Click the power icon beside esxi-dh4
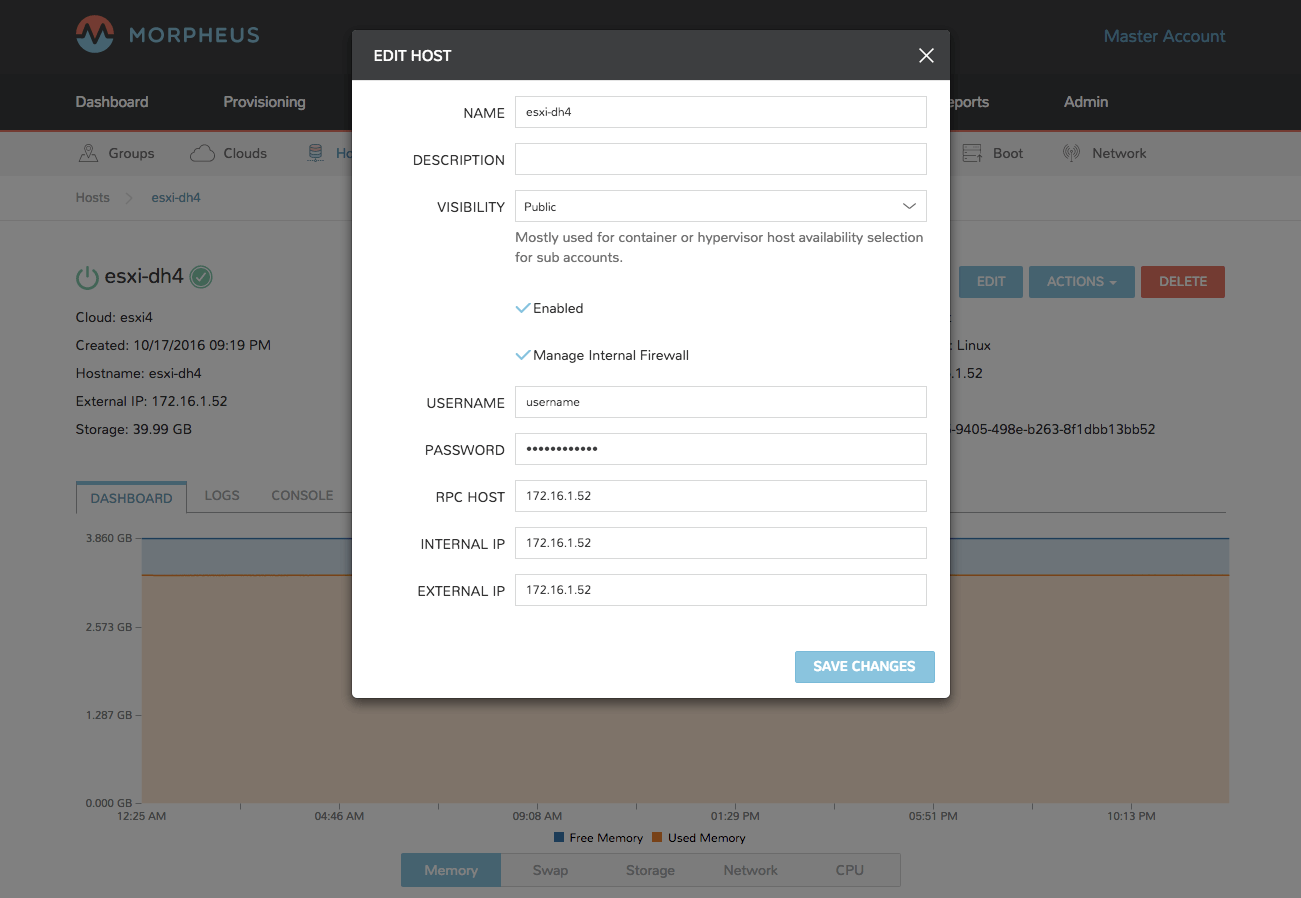The height and width of the screenshot is (898, 1301). coord(86,277)
